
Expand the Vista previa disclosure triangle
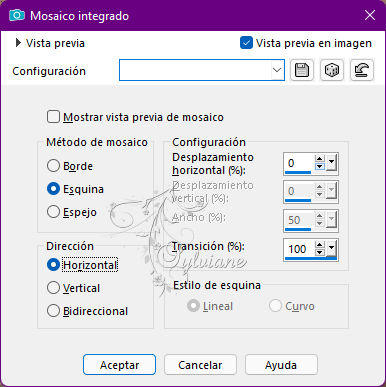[18, 43]
